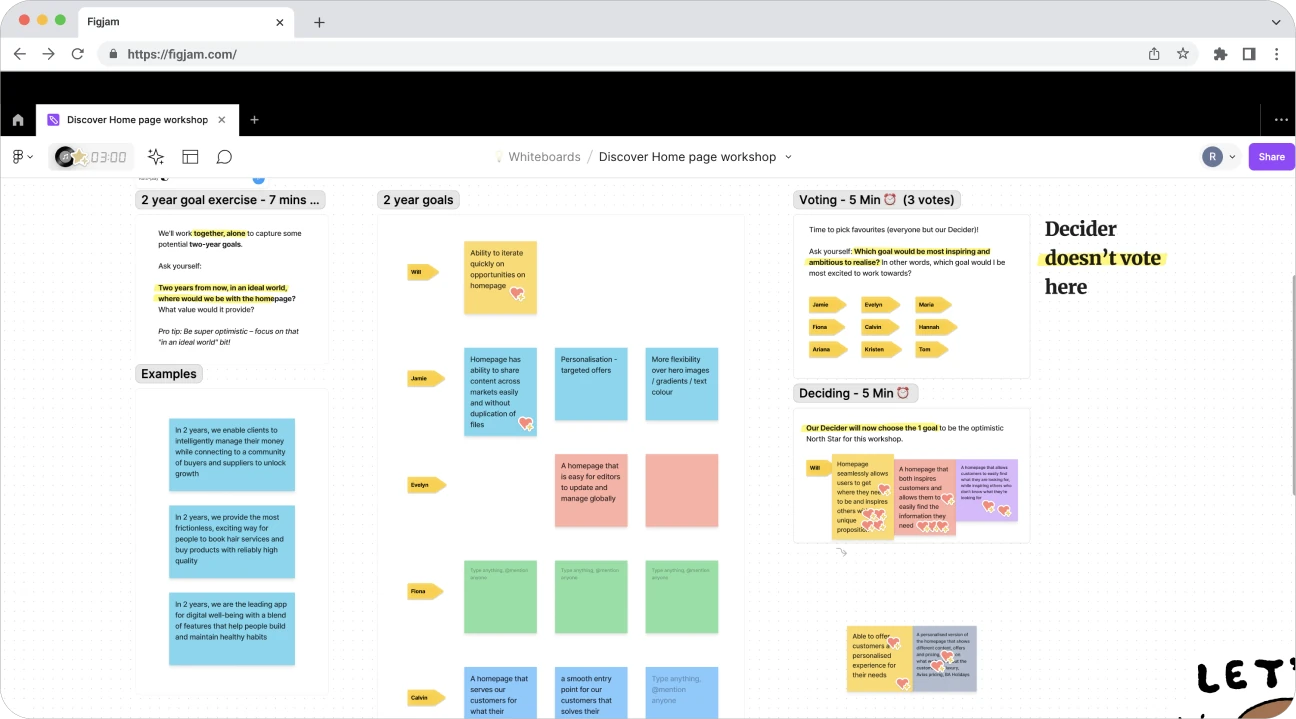Click the browser address bar
The width and height of the screenshot is (1296, 719).
pos(620,54)
